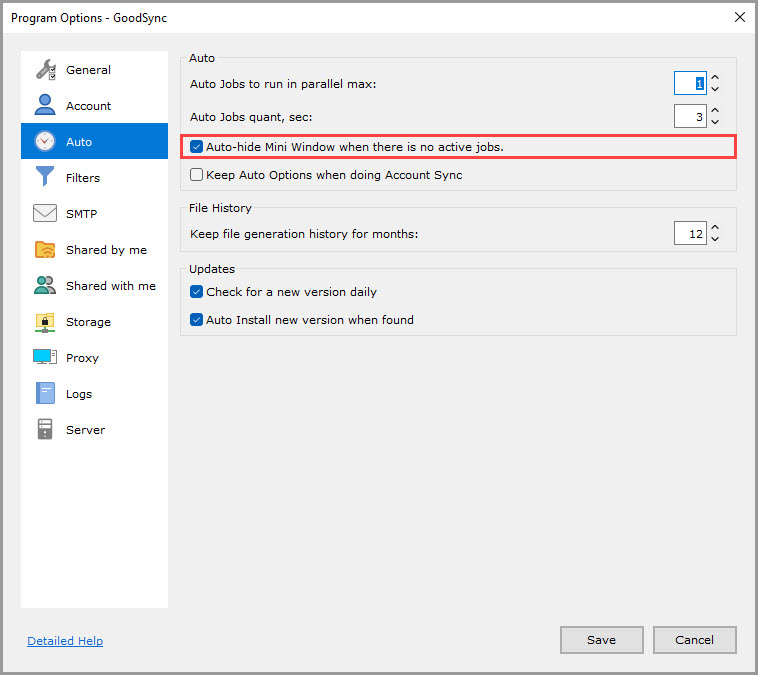Click the history months input field
This screenshot has height=675, width=758.
coord(690,233)
